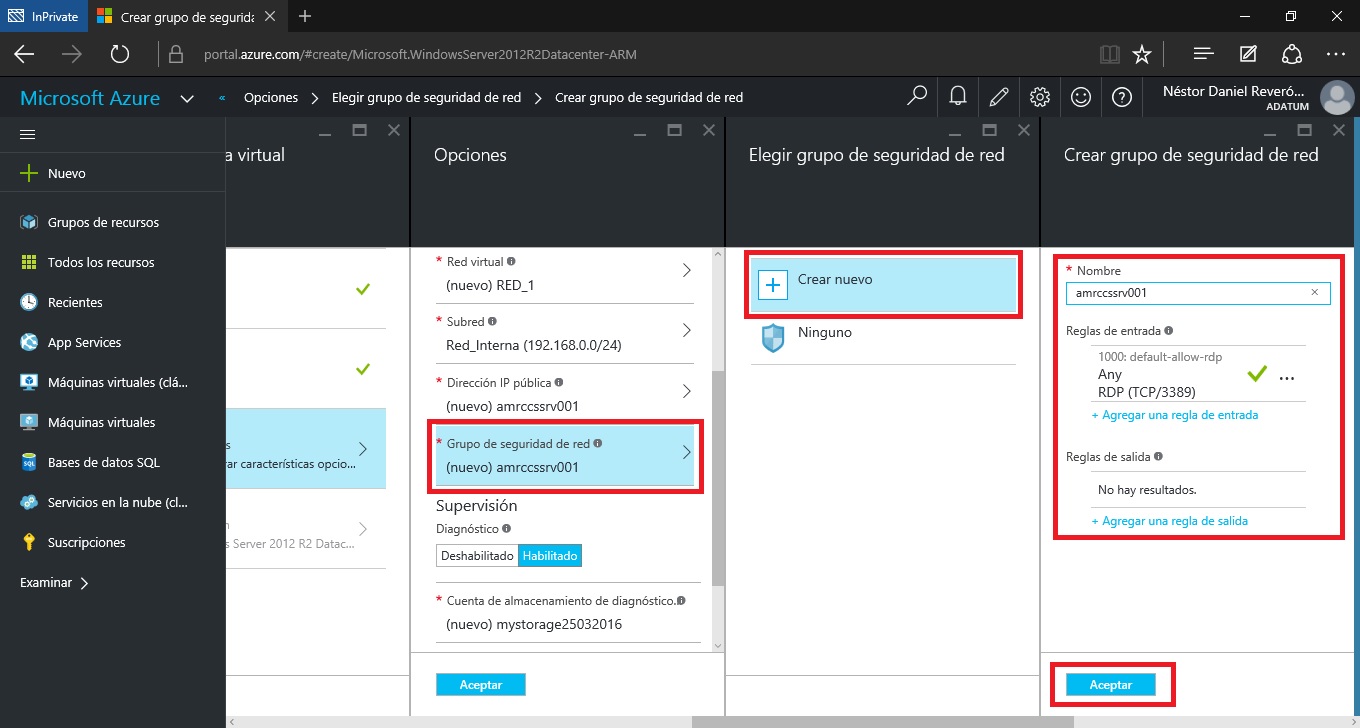Open the notifications bell icon
The height and width of the screenshot is (728, 1360).
pos(957,97)
